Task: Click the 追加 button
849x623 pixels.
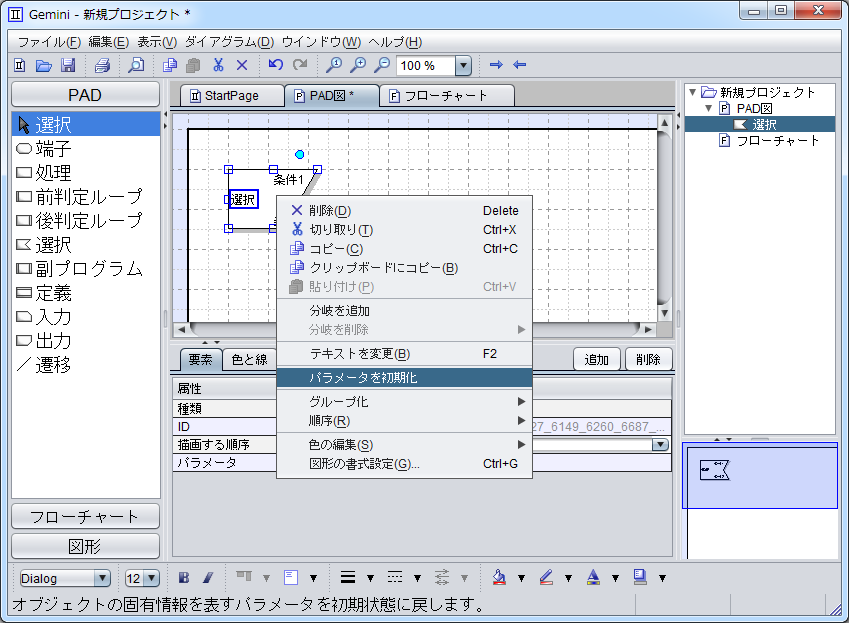Action: coord(597,359)
